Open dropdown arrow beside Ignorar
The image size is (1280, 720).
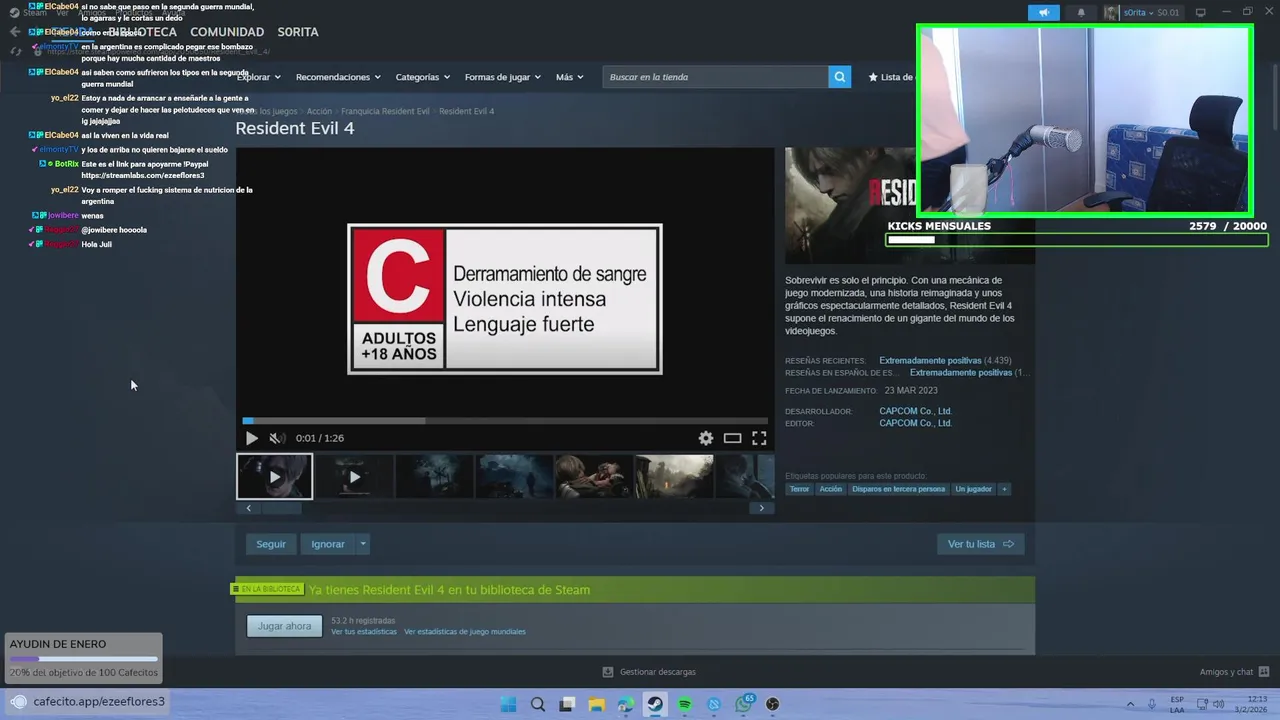tap(363, 544)
